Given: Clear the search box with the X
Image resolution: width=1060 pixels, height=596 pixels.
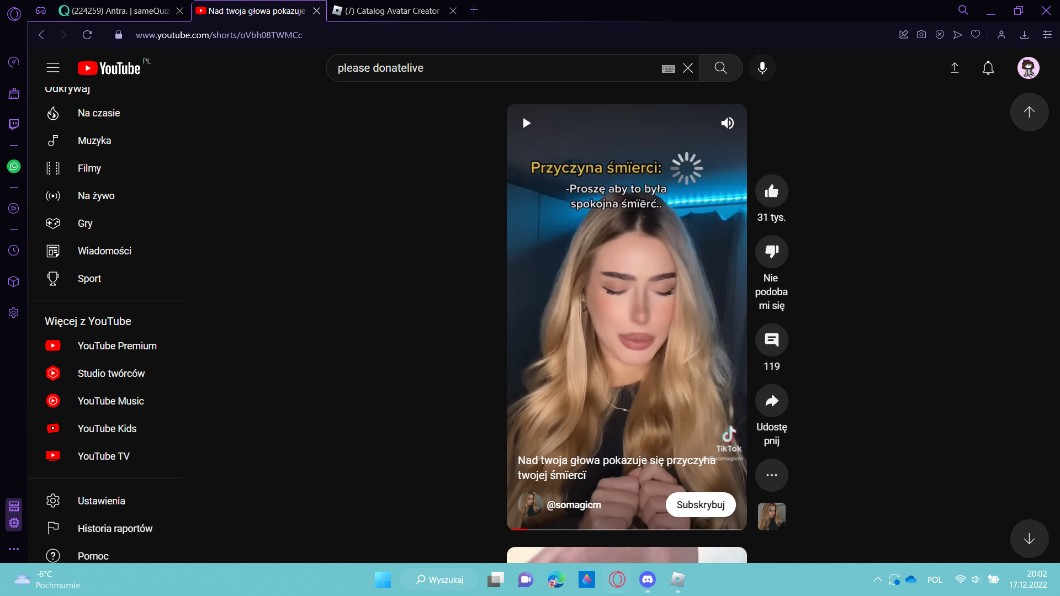Looking at the screenshot, I should coord(688,68).
